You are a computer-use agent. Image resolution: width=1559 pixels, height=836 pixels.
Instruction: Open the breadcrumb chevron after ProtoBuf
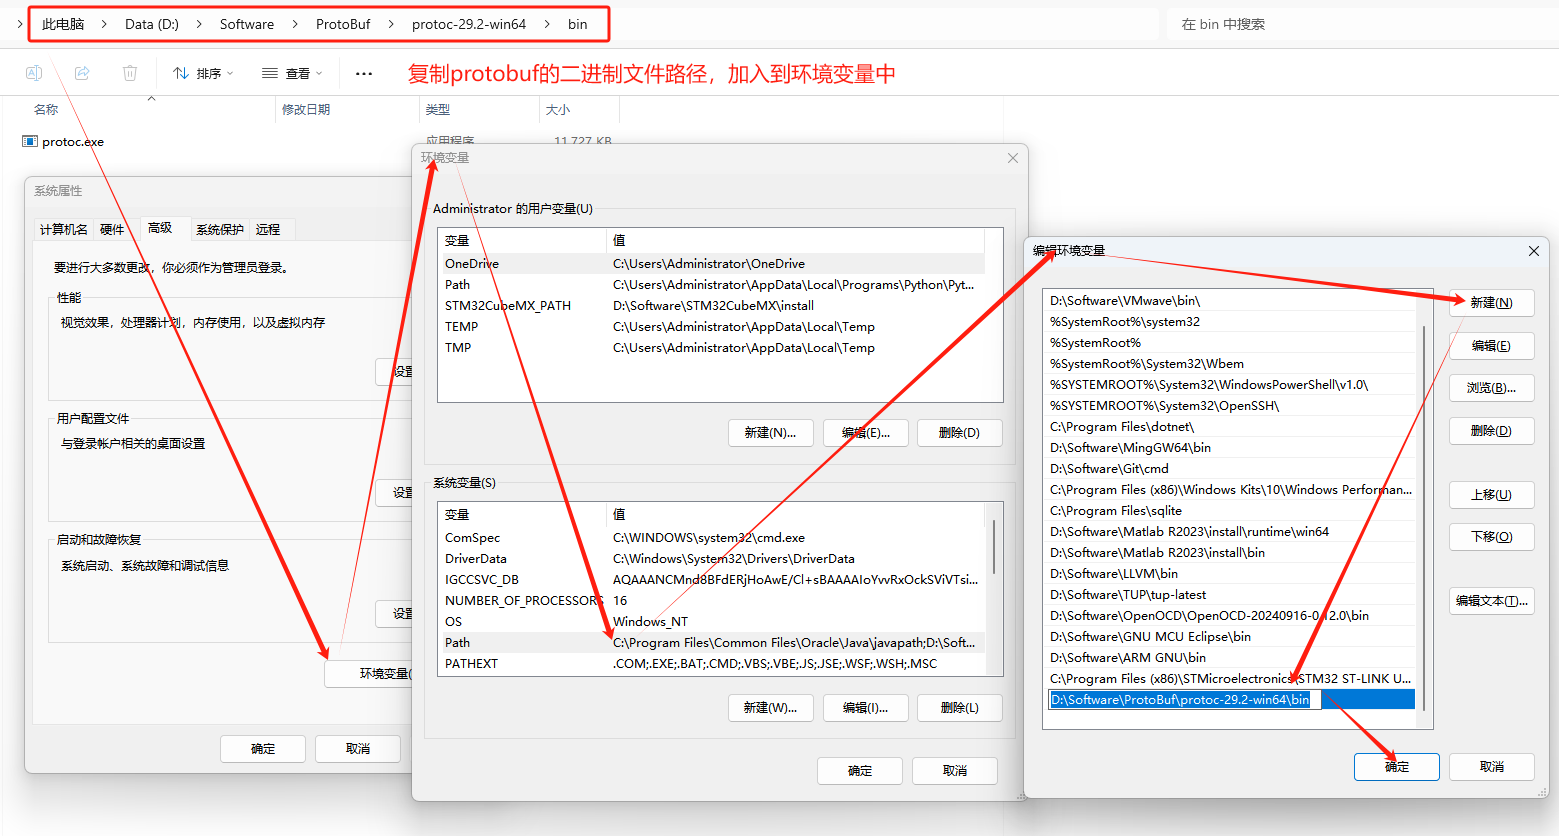[392, 23]
